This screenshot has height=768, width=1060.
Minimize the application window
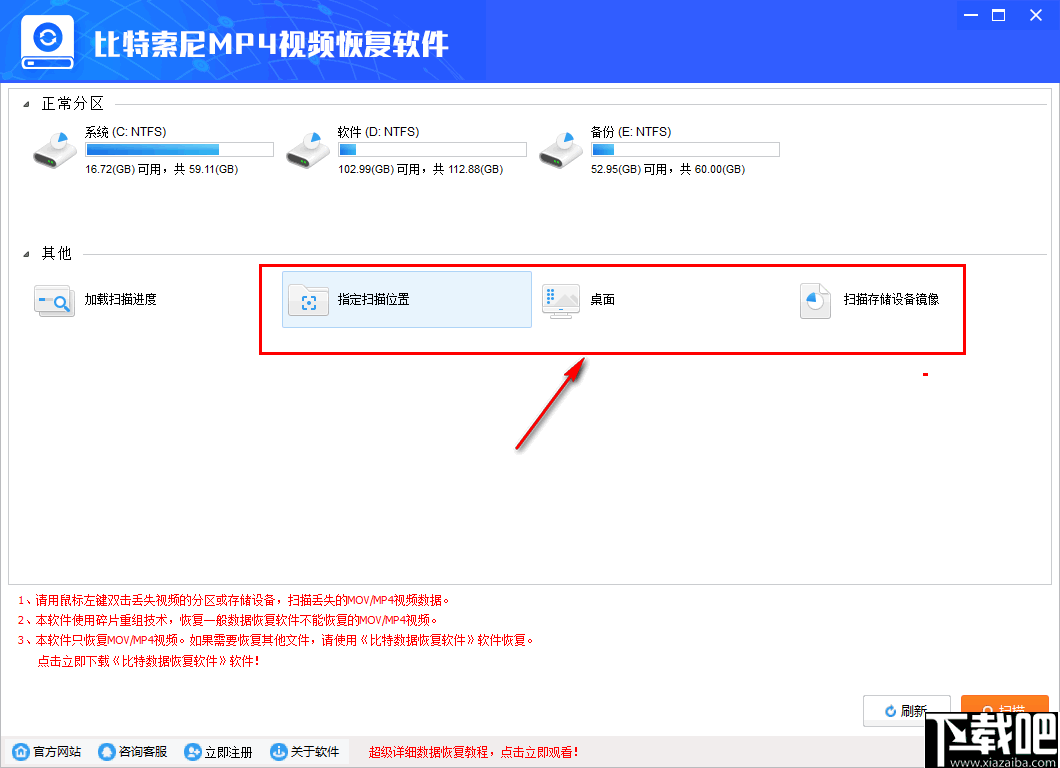pos(971,15)
